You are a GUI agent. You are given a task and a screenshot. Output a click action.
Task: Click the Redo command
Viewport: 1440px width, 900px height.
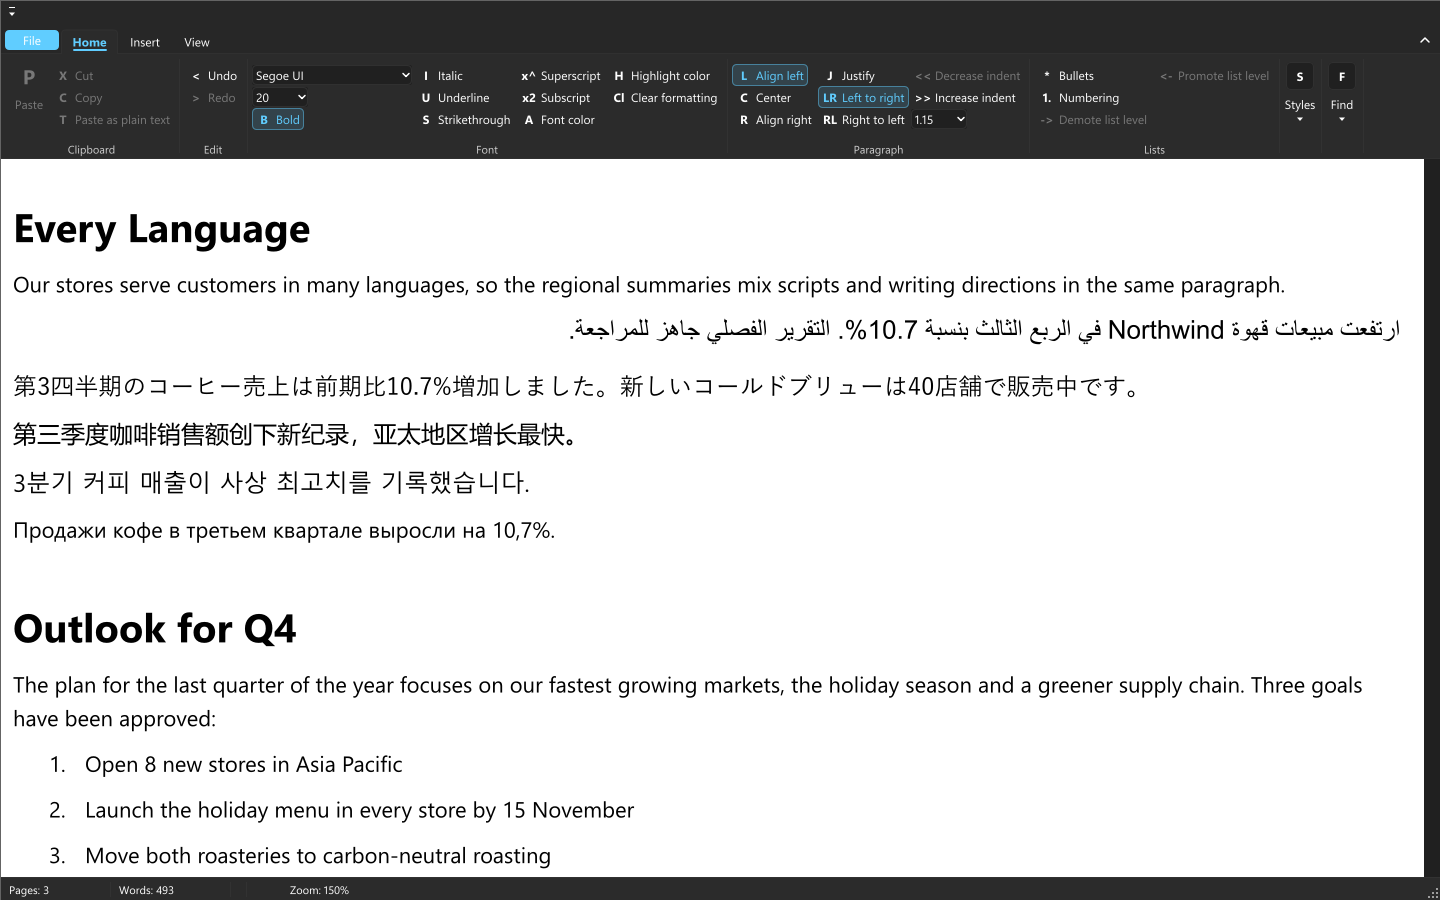(x=213, y=98)
